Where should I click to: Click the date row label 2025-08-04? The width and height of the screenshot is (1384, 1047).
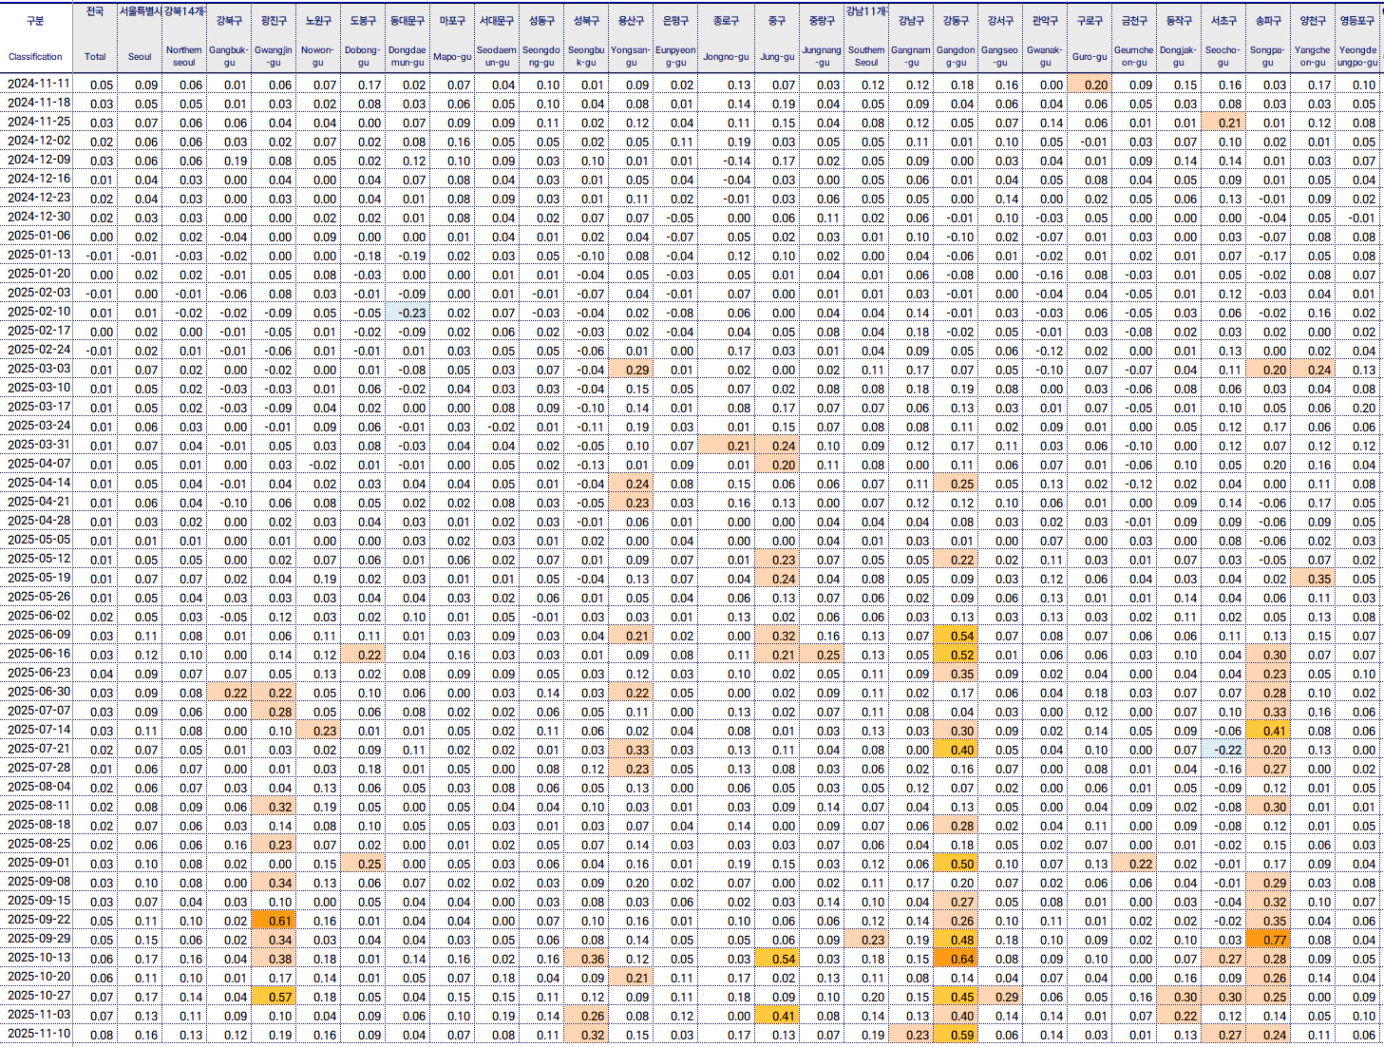point(39,786)
